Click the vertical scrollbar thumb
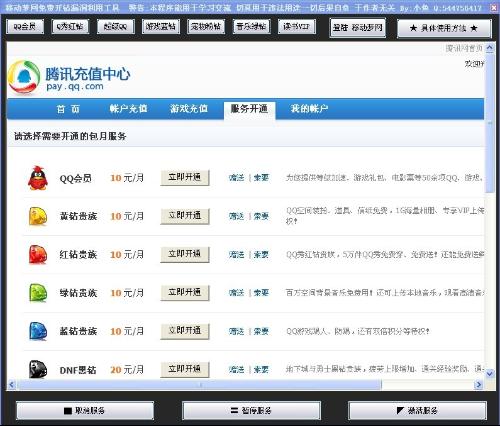 point(489,123)
